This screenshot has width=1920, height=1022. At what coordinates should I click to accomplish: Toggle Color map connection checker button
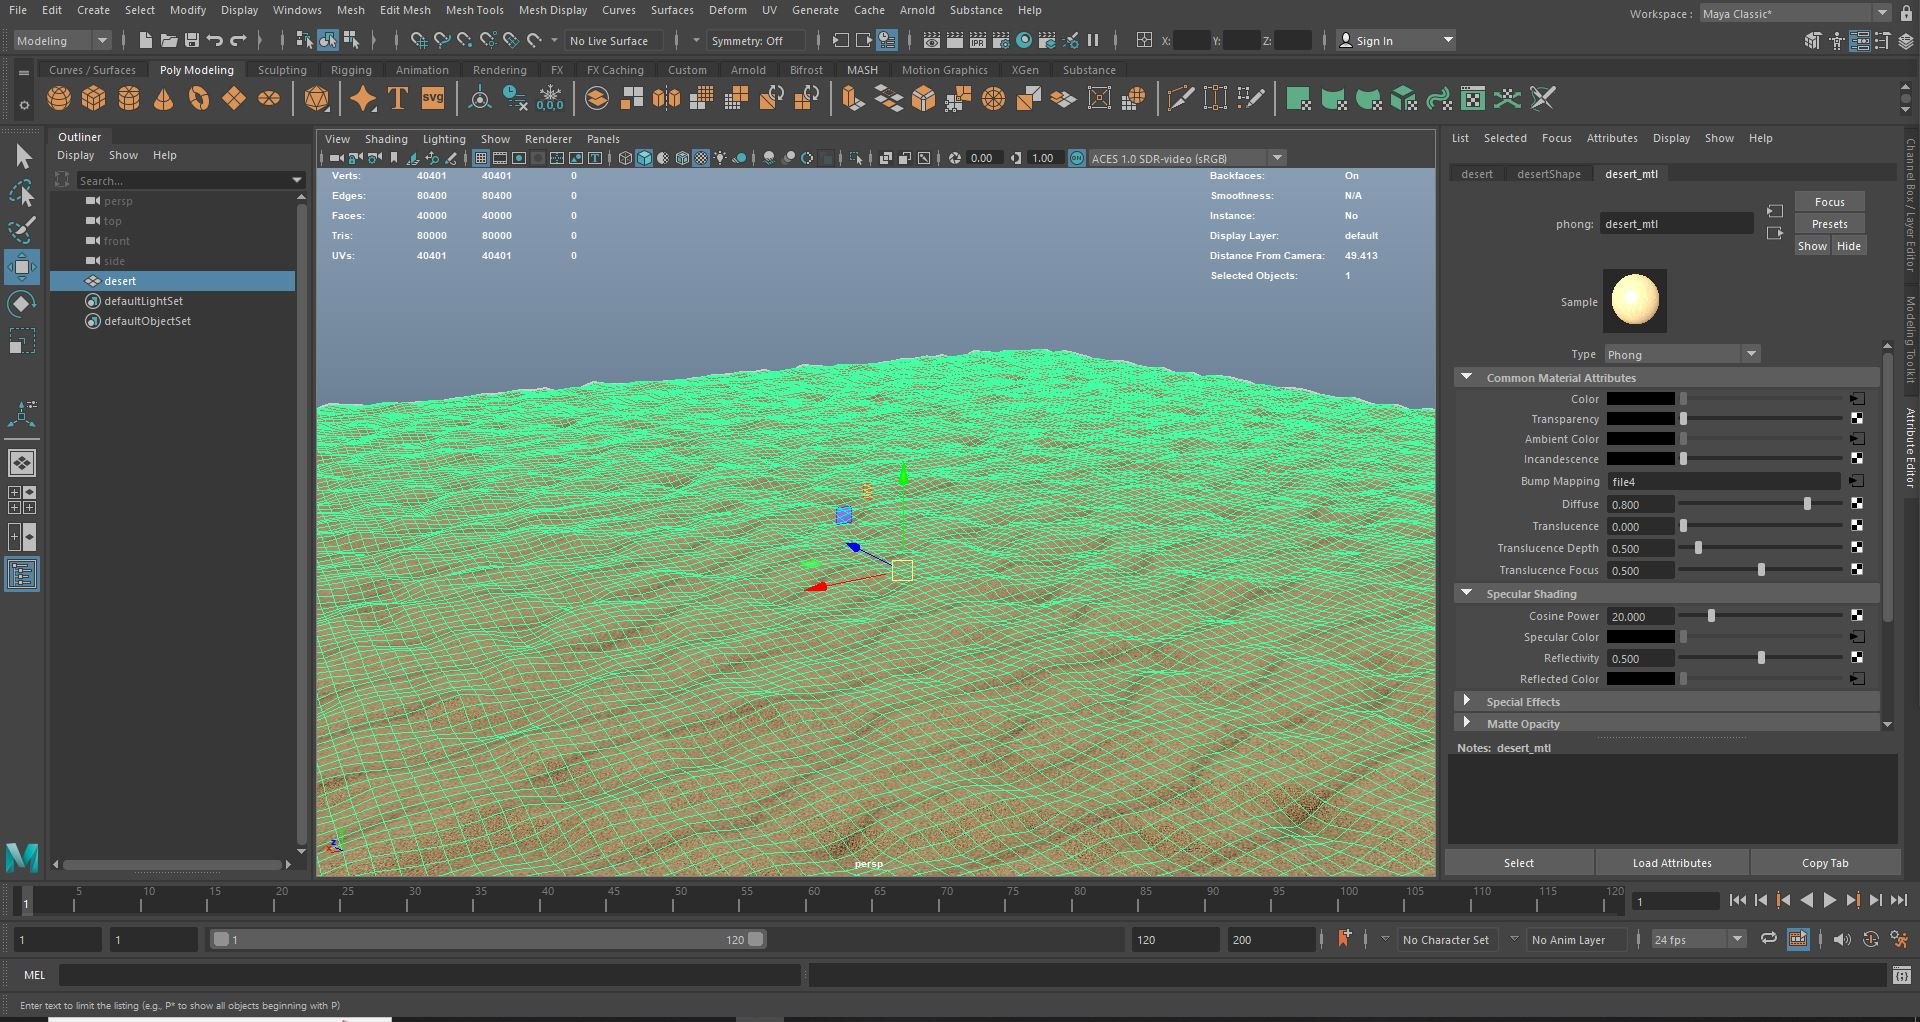(x=1857, y=399)
